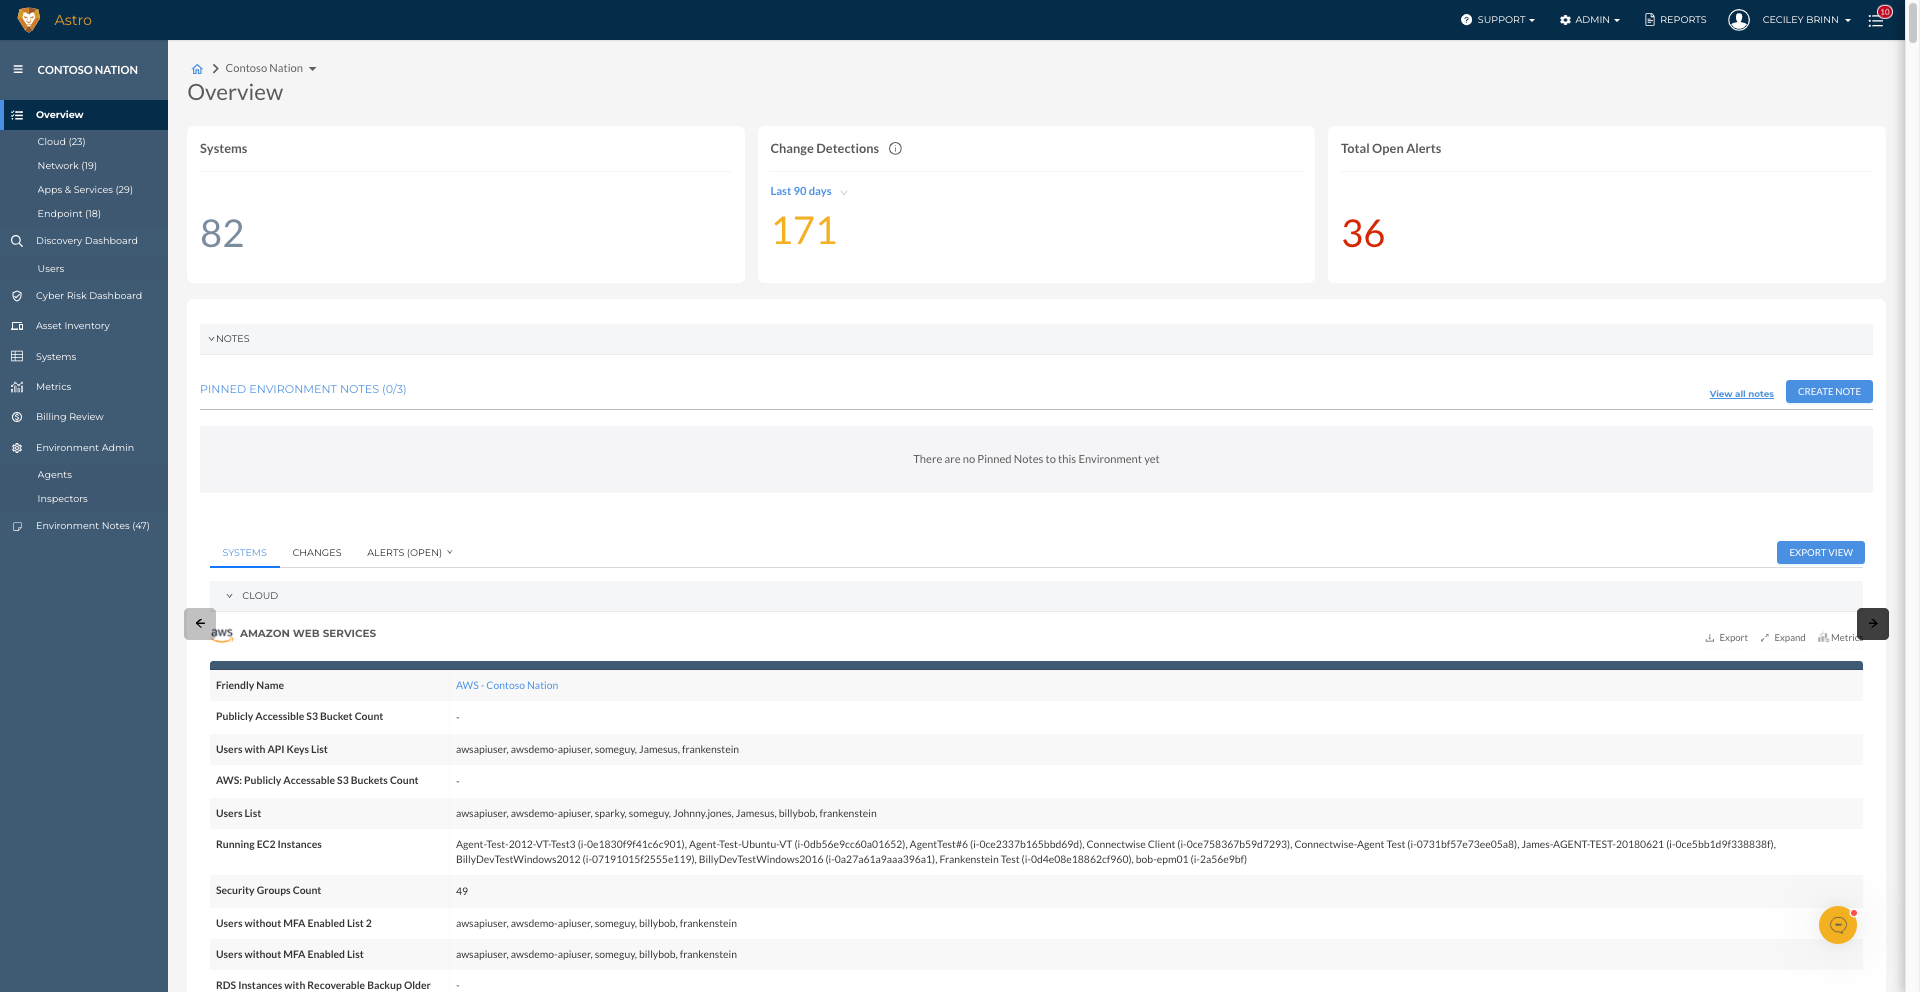This screenshot has width=1920, height=992.
Task: Click the Create Note button
Action: 1829,392
